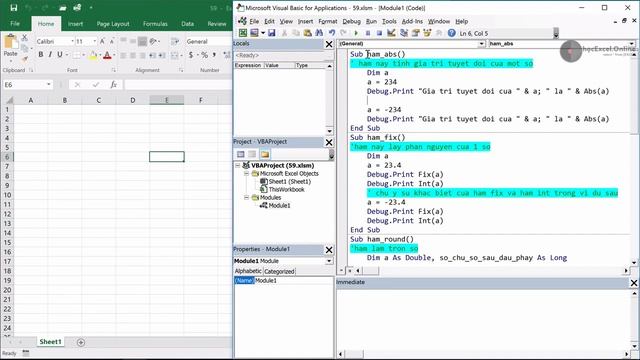The image size is (640, 360).
Task: Click the Insert UserForm icon in VBA toolbar
Action: [254, 33]
